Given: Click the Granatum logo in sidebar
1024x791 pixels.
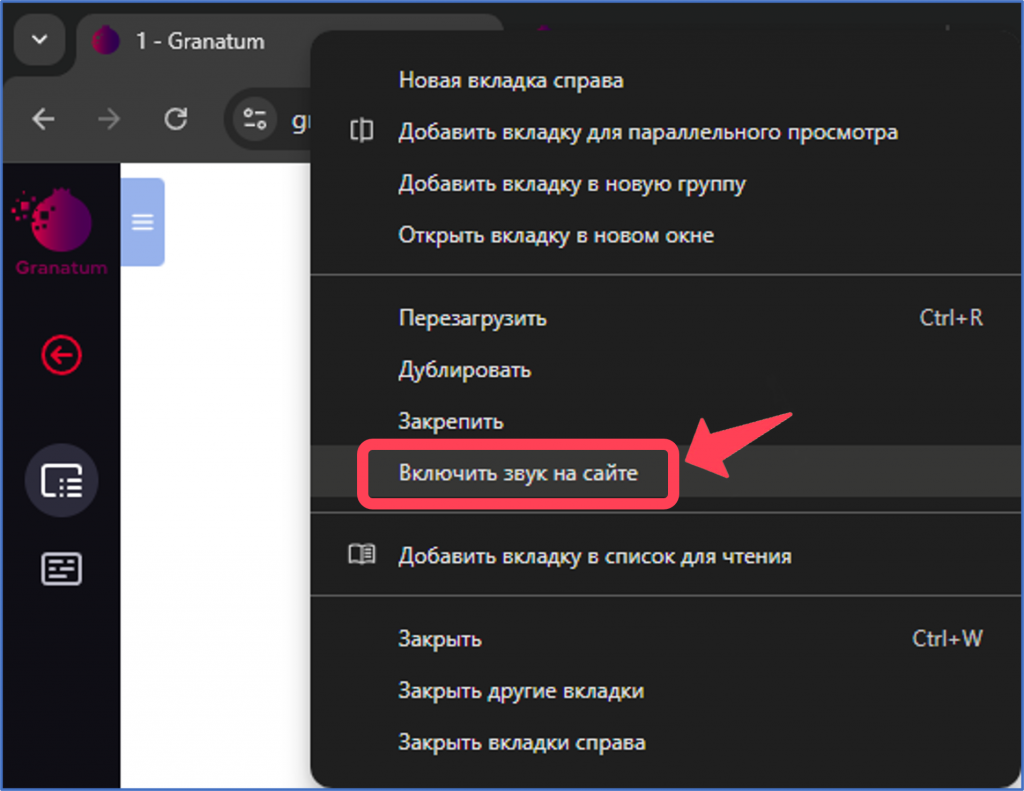Looking at the screenshot, I should click(x=61, y=231).
